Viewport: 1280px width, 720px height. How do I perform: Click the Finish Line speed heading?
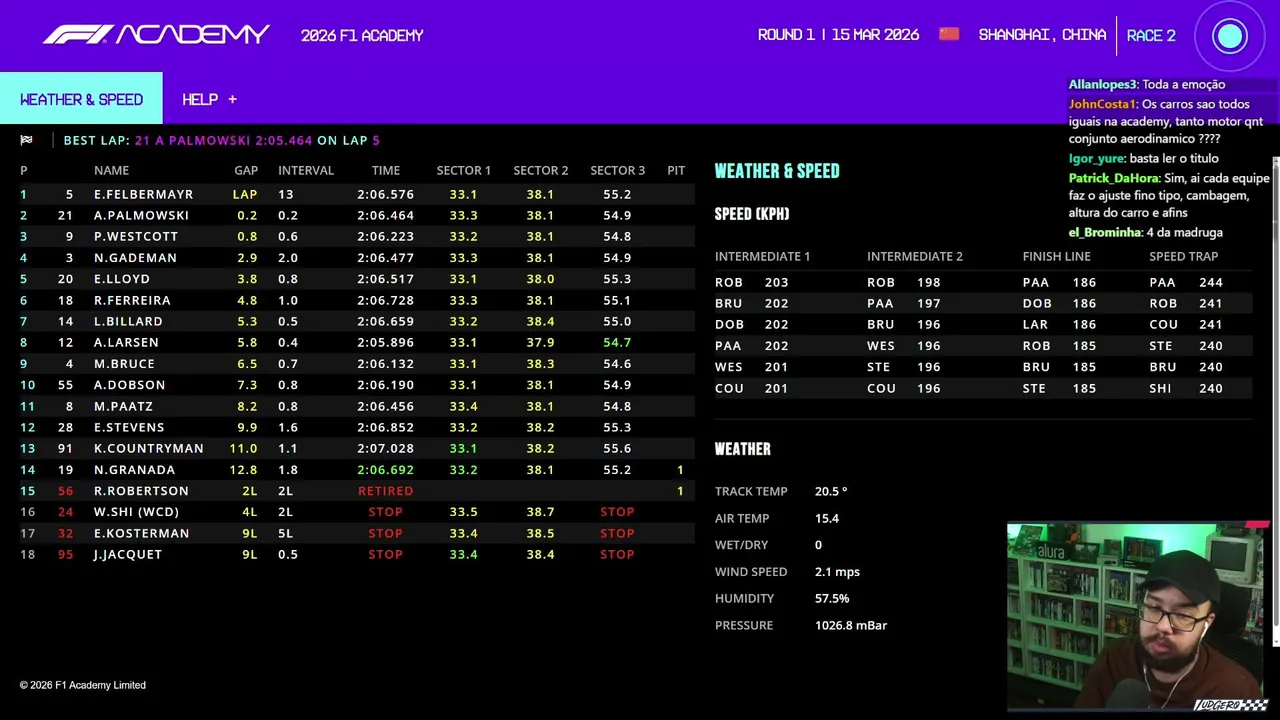[x=1056, y=256]
